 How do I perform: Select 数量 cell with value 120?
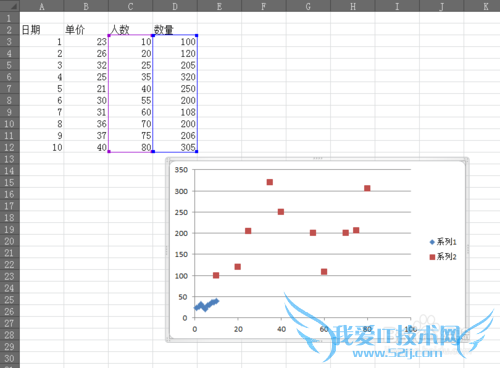pos(175,53)
